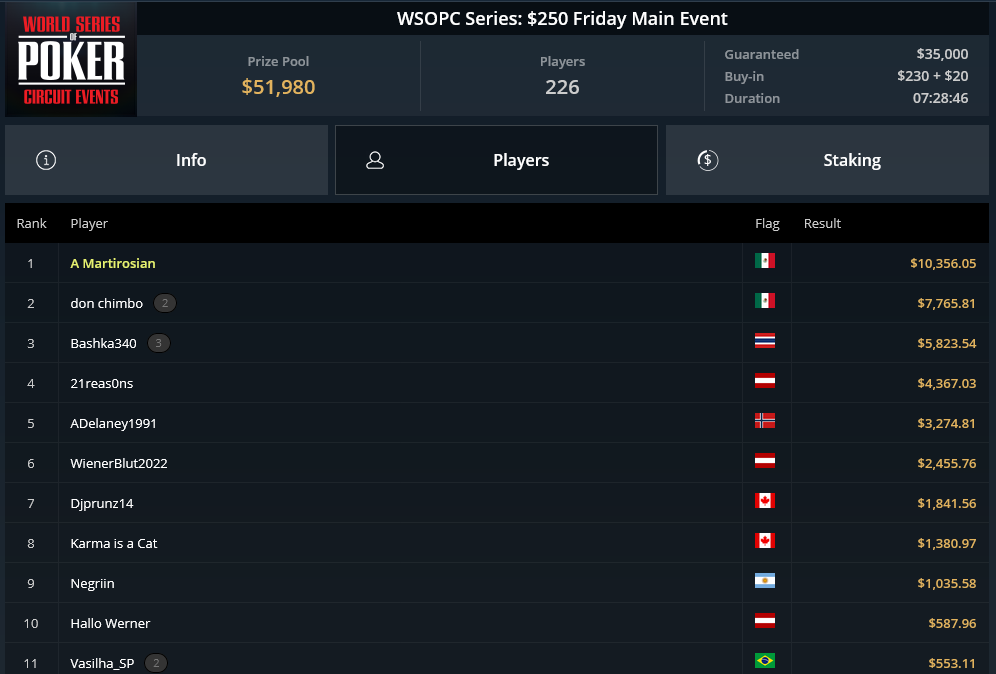996x674 pixels.
Task: Click re-entry badge 3 beside Bashka340
Action: tap(159, 343)
